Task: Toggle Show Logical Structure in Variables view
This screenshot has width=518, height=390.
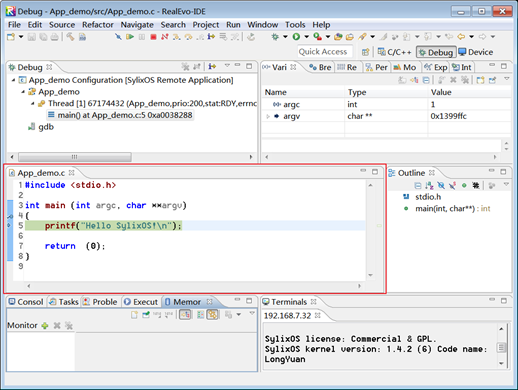Action: click(x=414, y=80)
